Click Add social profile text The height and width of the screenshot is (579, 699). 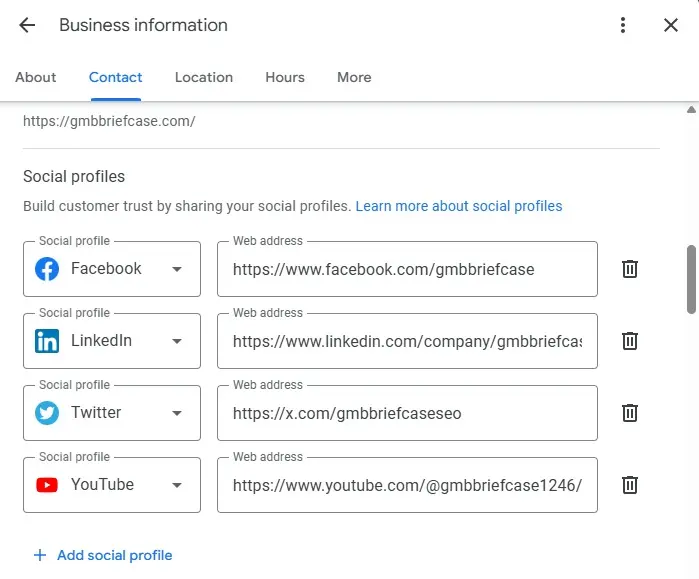click(x=115, y=555)
